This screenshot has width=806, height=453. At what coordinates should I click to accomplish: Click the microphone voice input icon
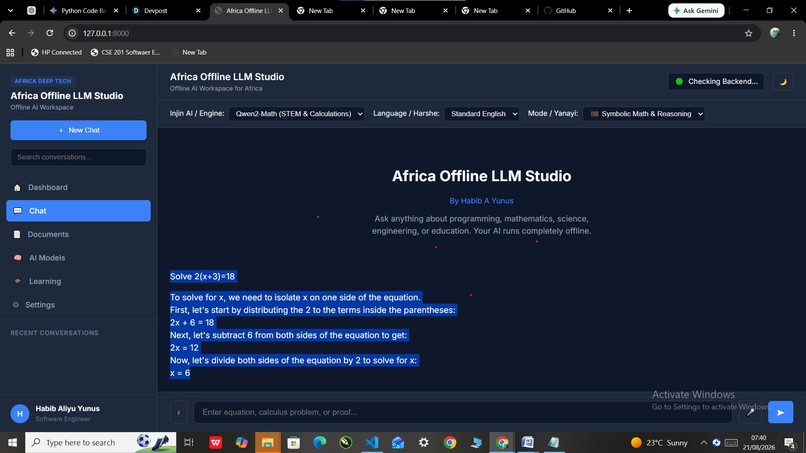click(x=750, y=412)
